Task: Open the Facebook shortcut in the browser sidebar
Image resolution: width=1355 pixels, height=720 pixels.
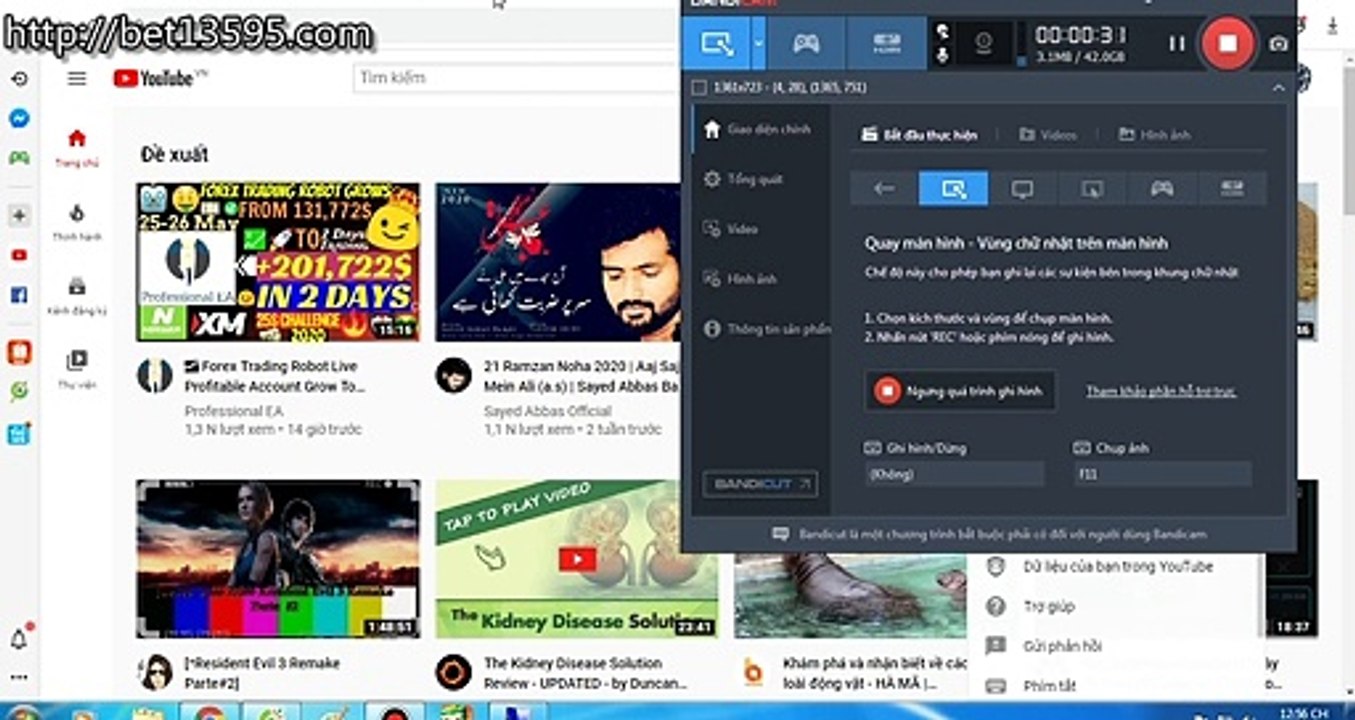Action: pyautogui.click(x=19, y=295)
